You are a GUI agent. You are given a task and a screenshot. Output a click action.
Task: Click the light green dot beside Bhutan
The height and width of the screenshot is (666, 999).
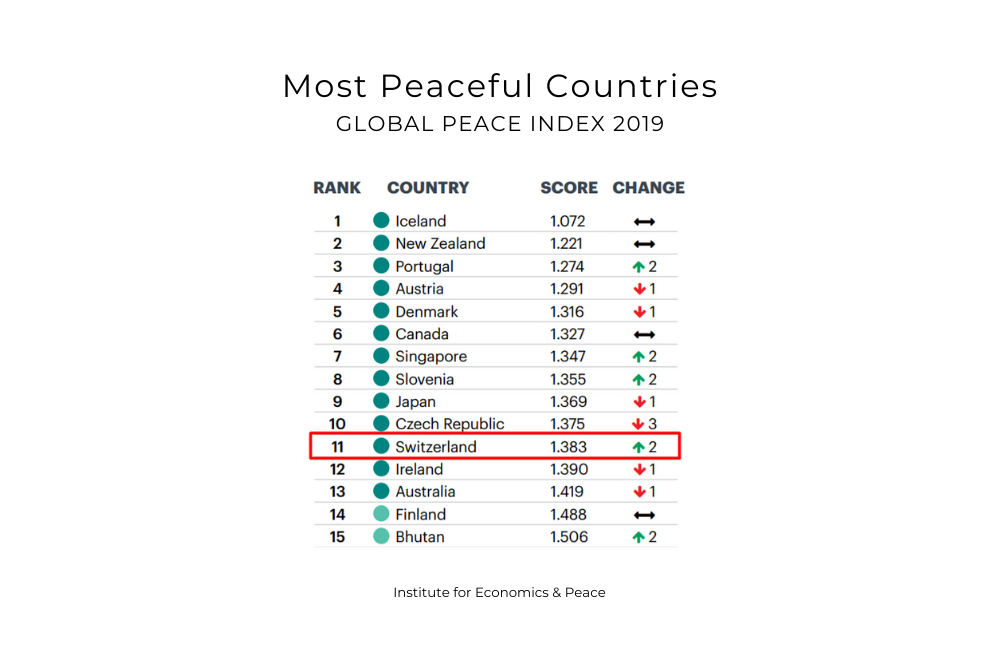point(381,537)
